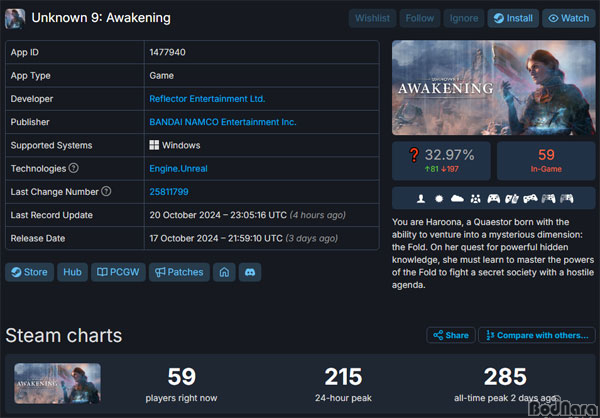600x418 pixels.
Task: Click the single-player person icon
Action: (x=421, y=199)
